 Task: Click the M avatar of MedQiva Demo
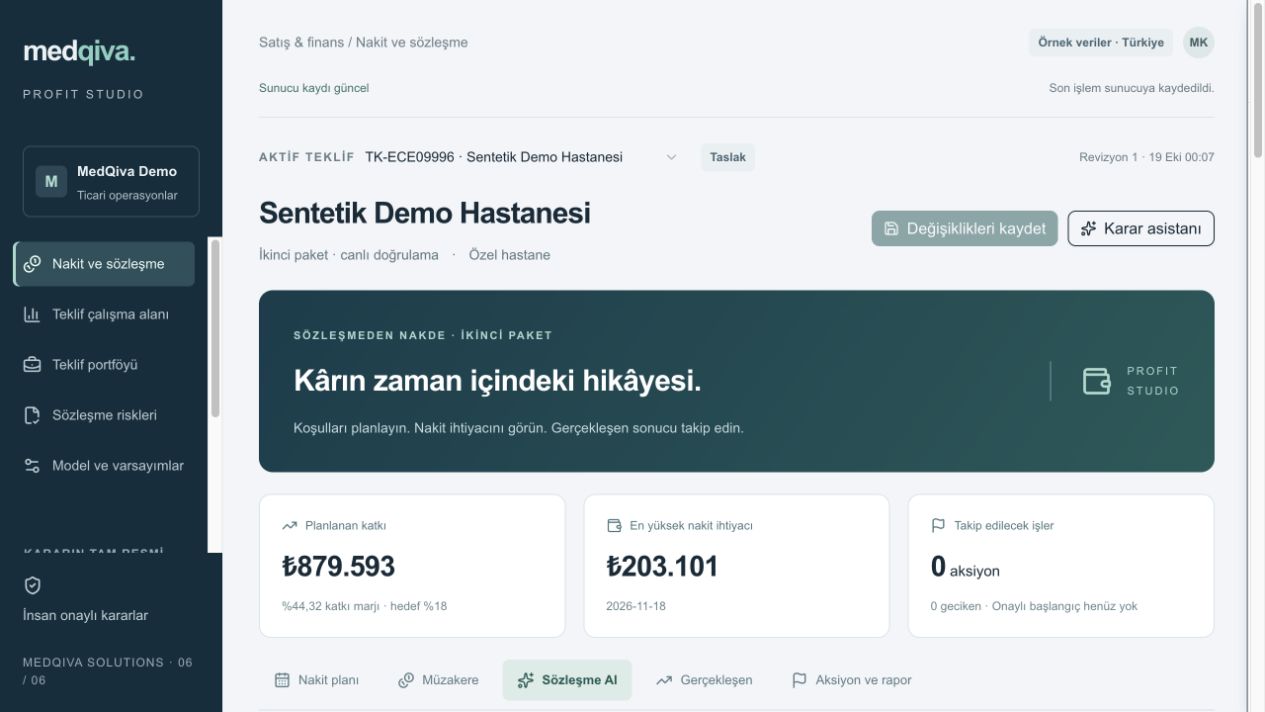(51, 182)
